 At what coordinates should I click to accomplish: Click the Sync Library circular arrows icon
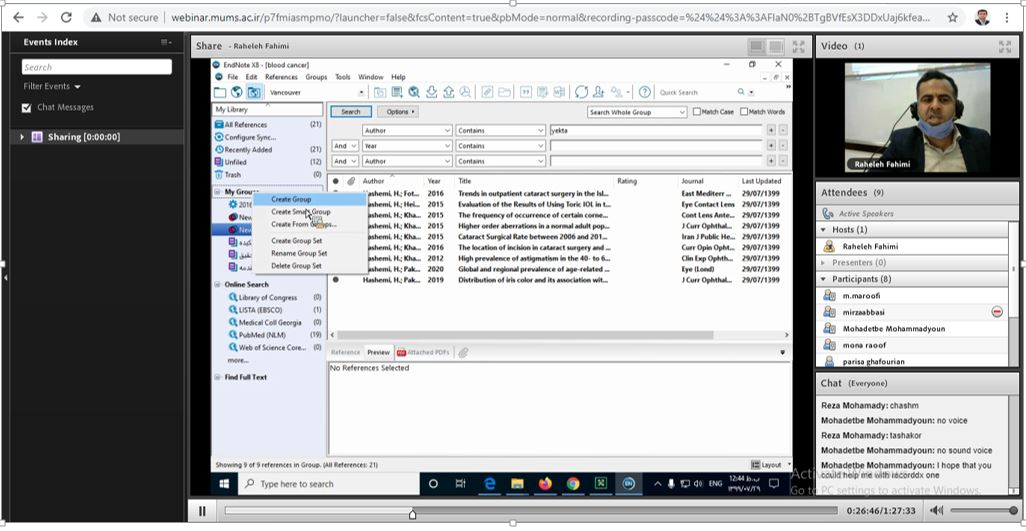[x=581, y=92]
